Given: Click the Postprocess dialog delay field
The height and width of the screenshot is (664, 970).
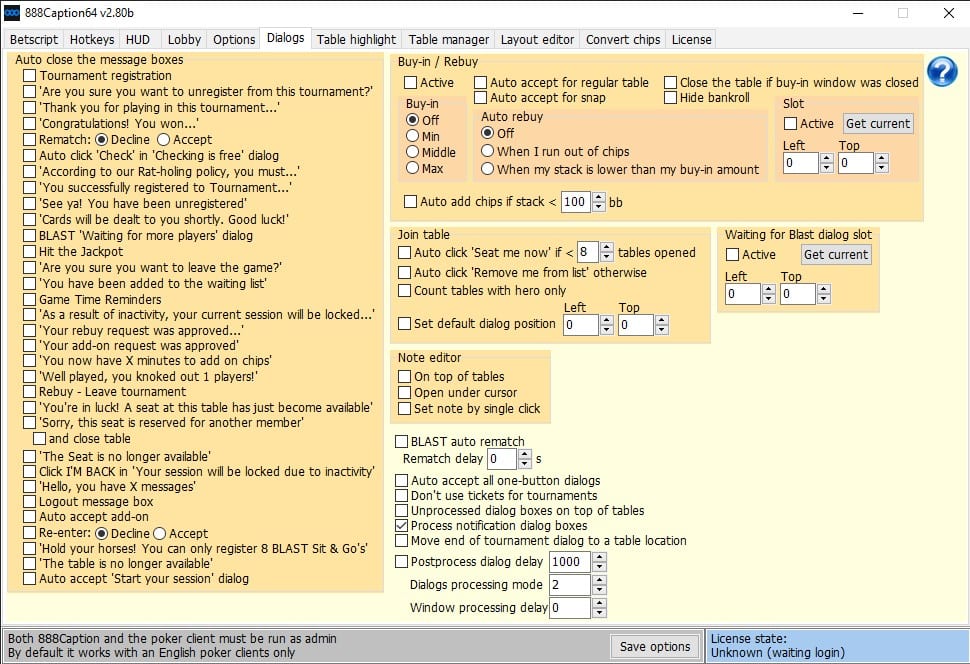Looking at the screenshot, I should pos(570,562).
